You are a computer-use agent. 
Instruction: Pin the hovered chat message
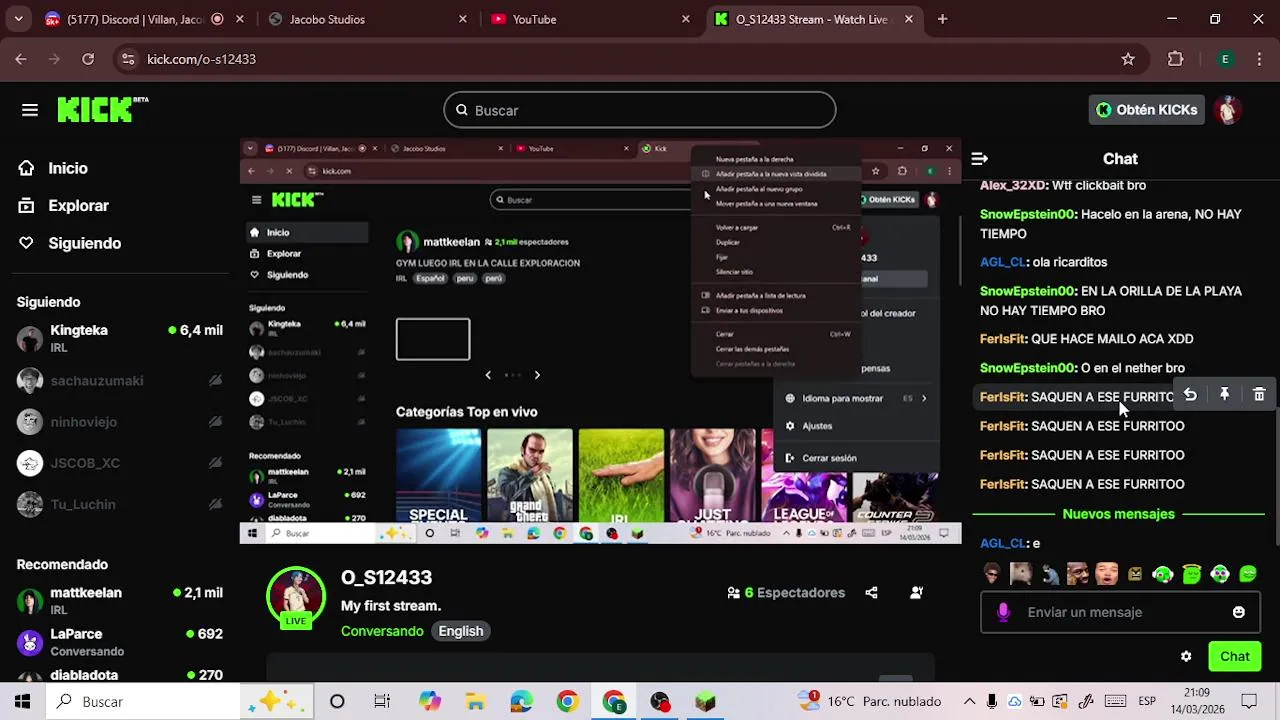(1224, 395)
